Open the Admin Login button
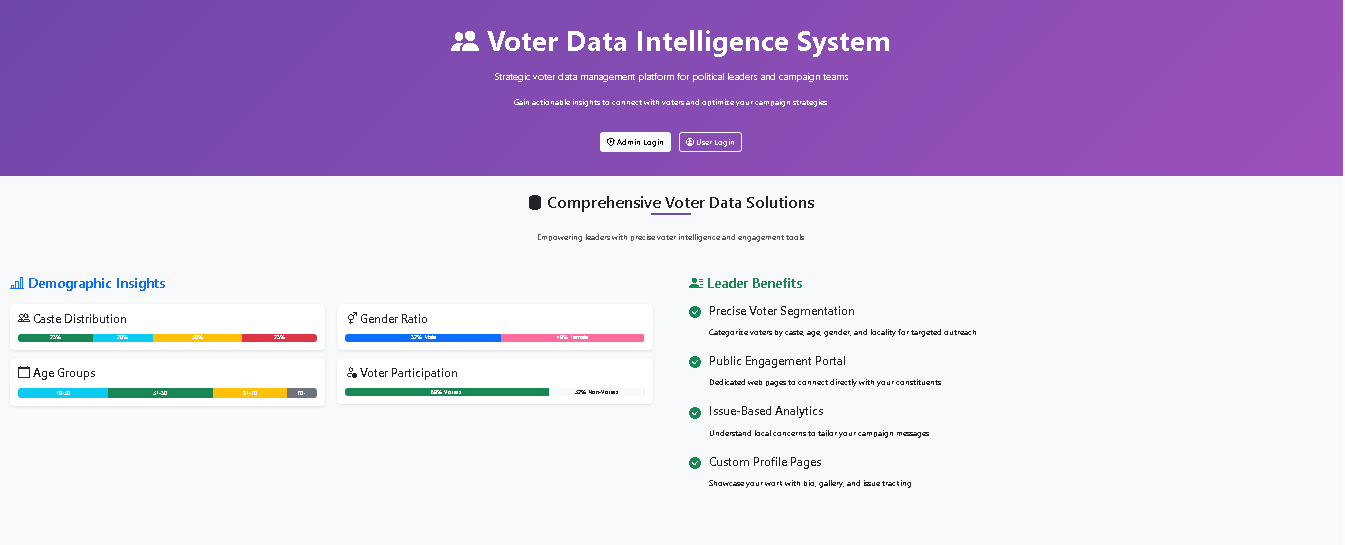The height and width of the screenshot is (545, 1345). click(635, 142)
